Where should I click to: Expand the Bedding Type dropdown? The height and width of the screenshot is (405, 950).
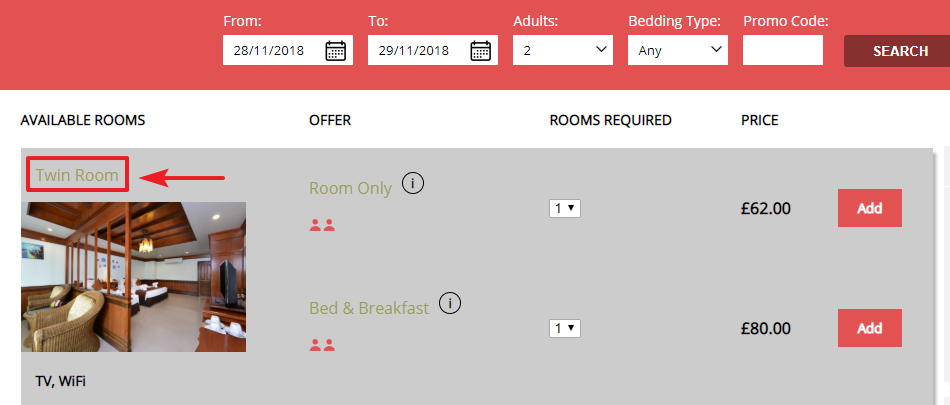[678, 50]
